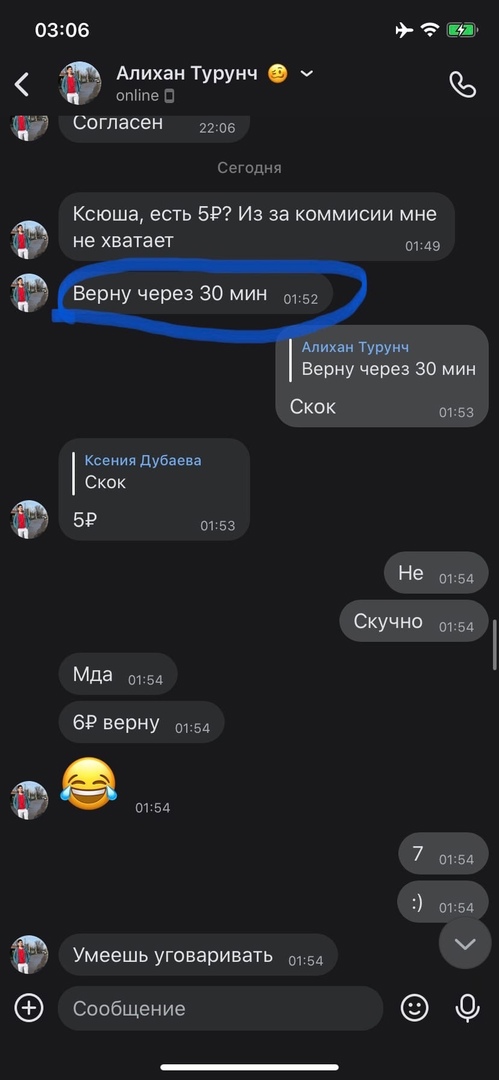Expand chat options chevron beside contact name
The width and height of the screenshot is (499, 1080).
[307, 74]
